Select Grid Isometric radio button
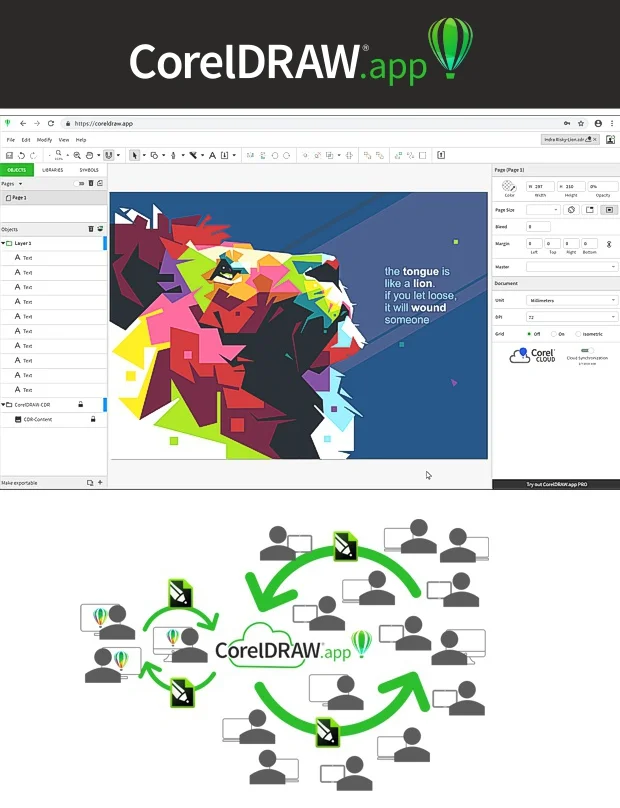Image resolution: width=620 pixels, height=808 pixels. 578,334
